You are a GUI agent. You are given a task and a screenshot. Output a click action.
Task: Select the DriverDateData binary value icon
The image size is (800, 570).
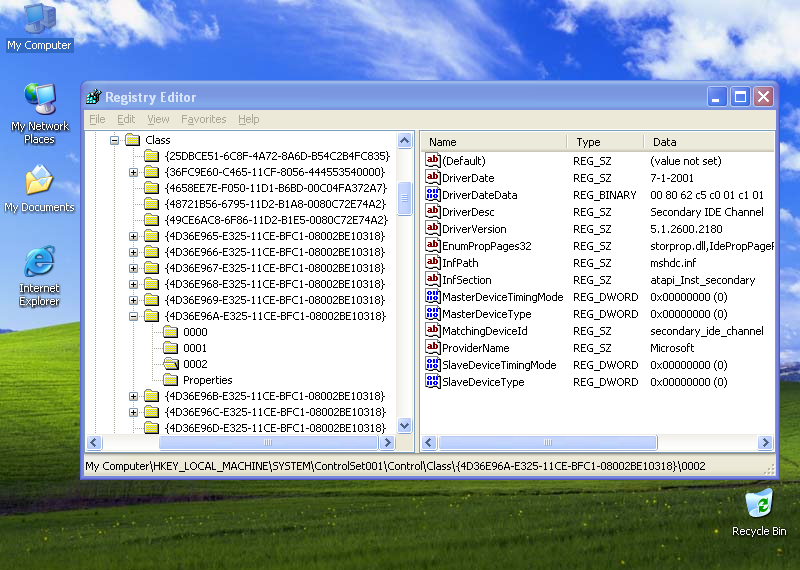pyautogui.click(x=432, y=194)
